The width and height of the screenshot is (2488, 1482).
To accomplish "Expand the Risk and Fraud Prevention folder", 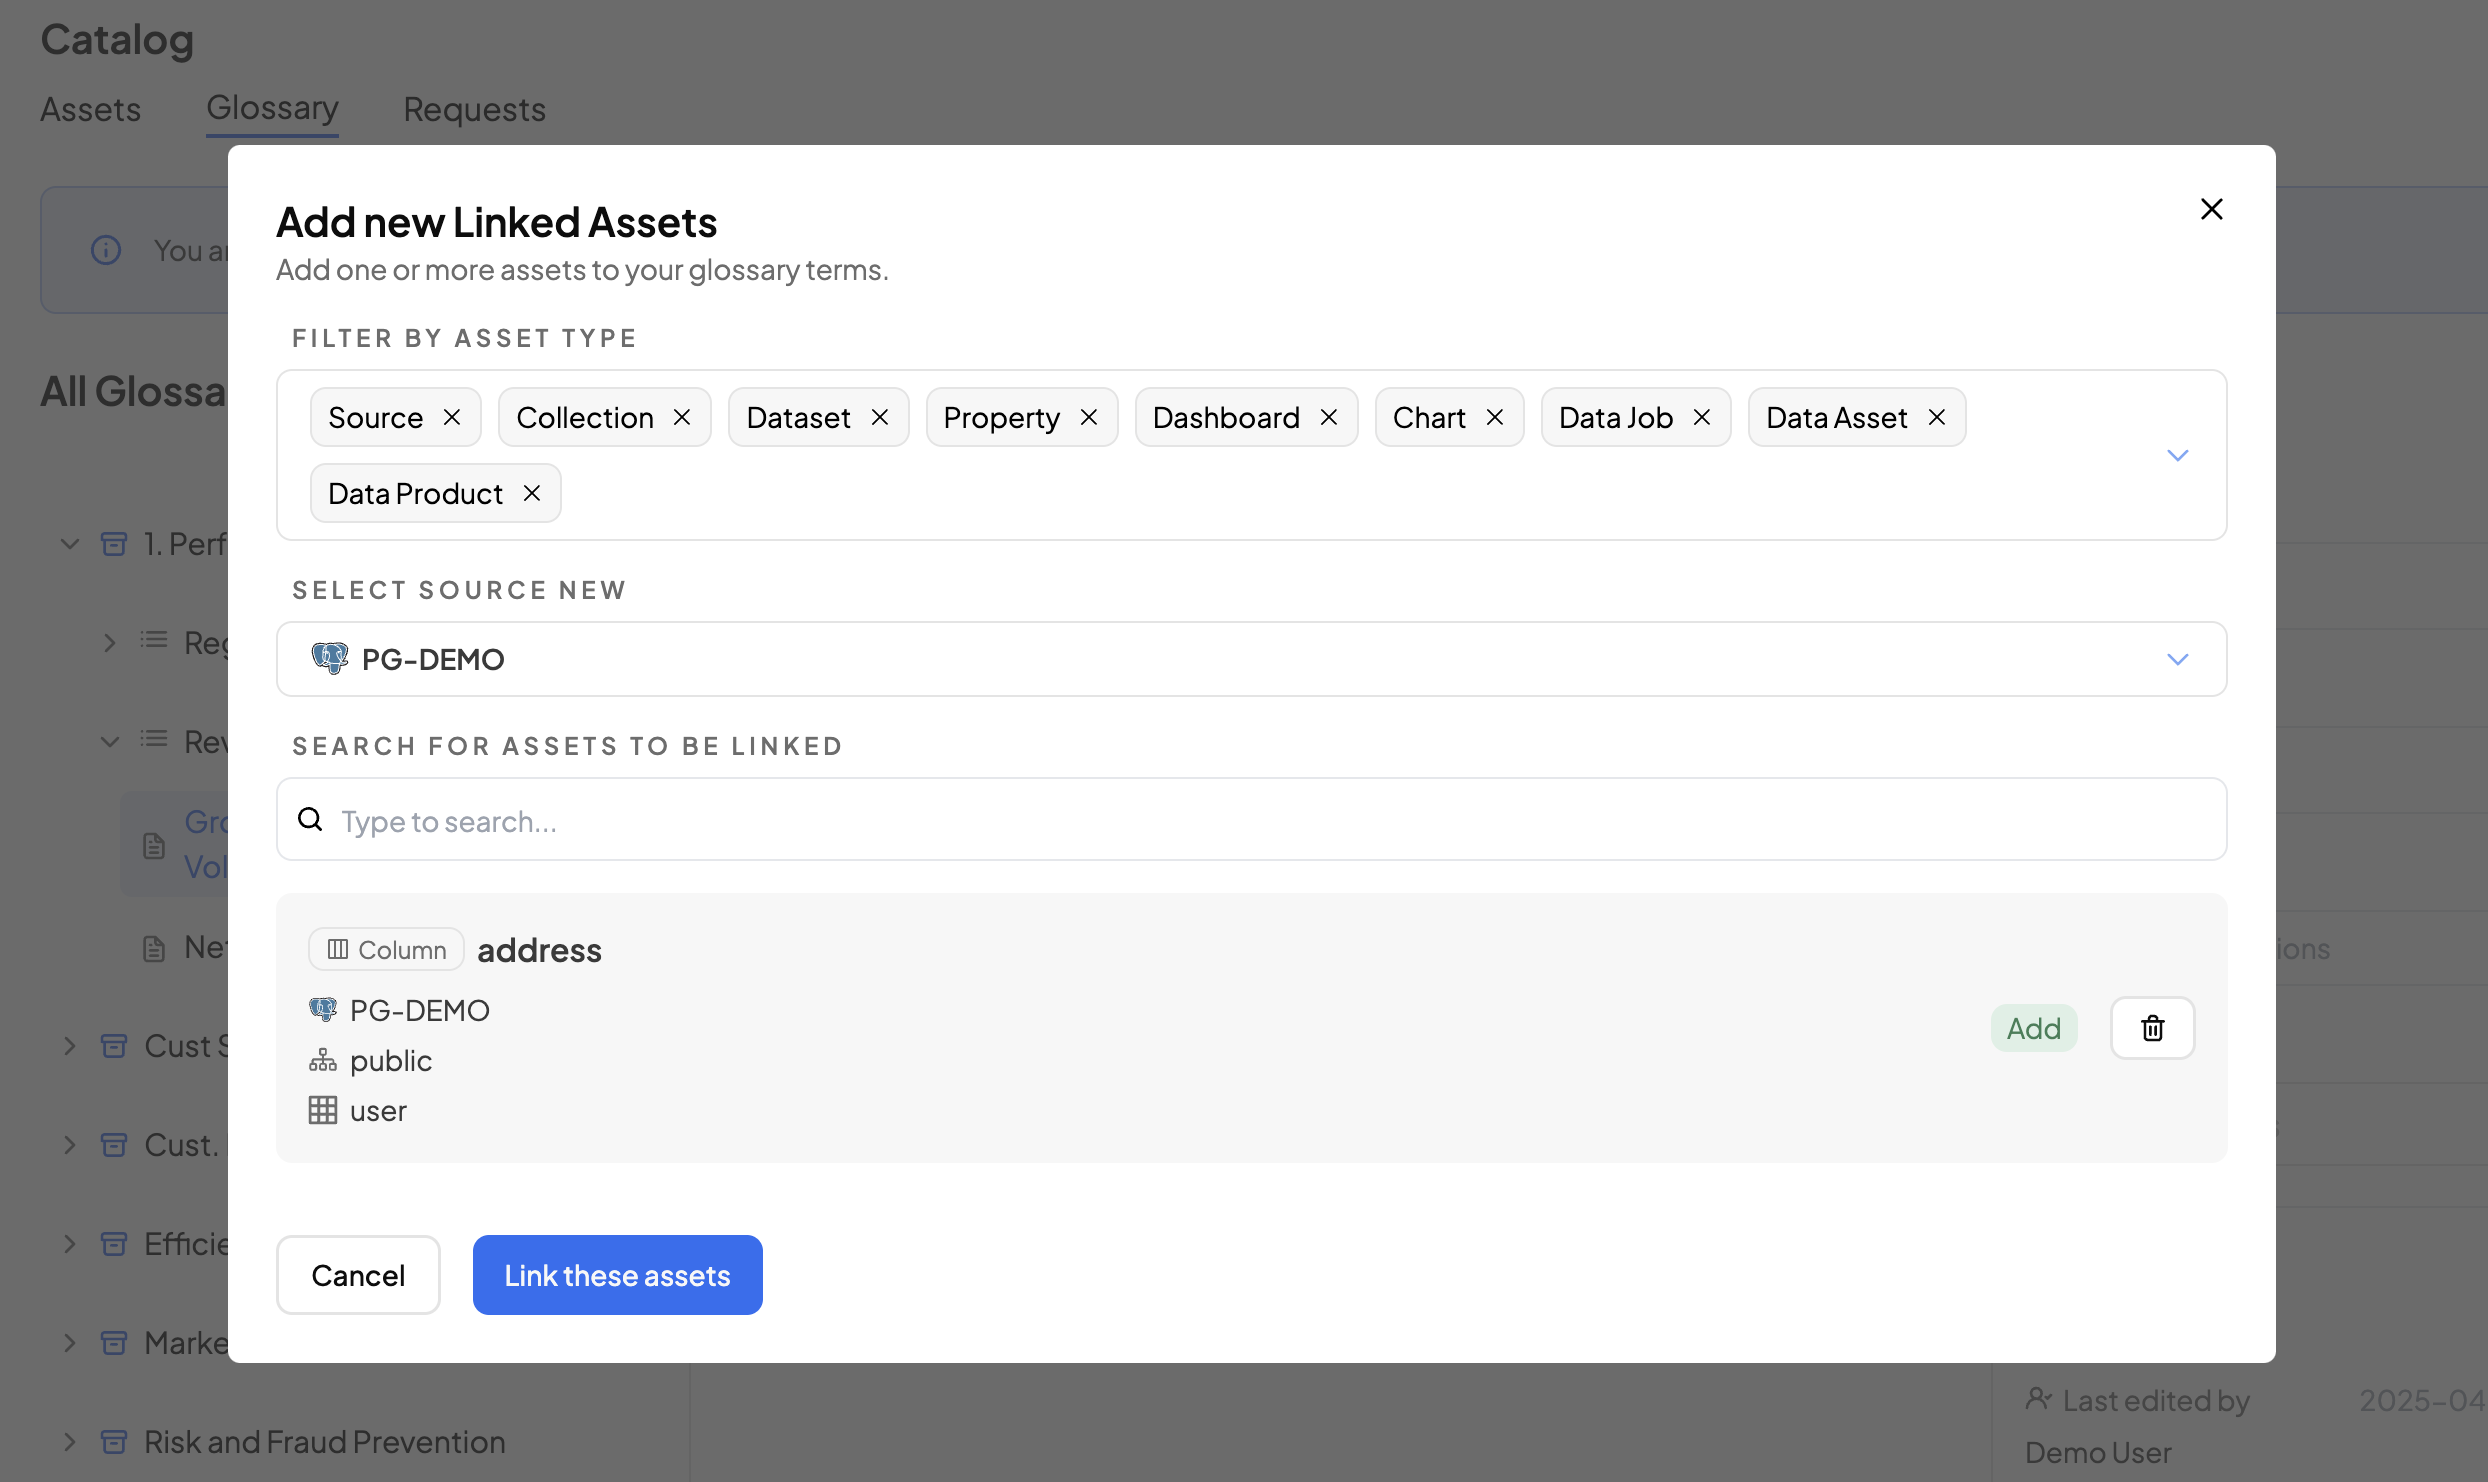I will (x=69, y=1442).
